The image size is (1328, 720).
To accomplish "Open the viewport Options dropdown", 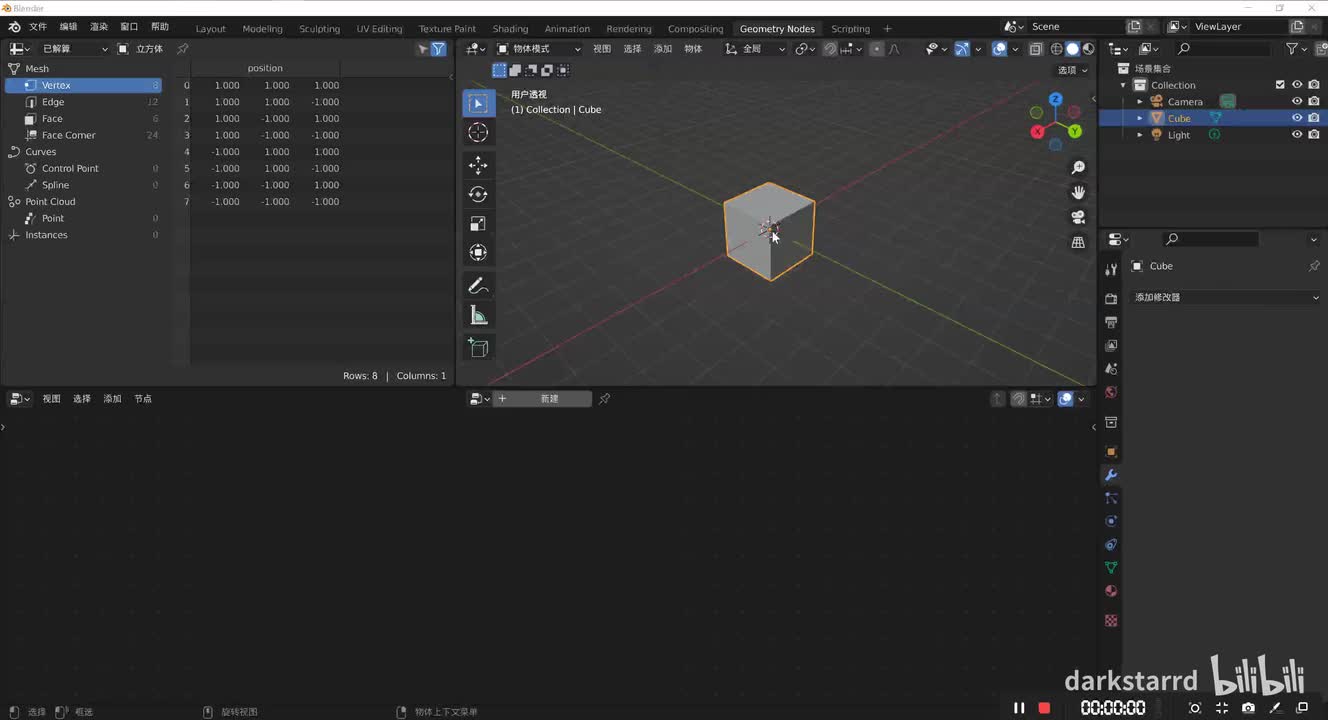I will pos(1073,70).
